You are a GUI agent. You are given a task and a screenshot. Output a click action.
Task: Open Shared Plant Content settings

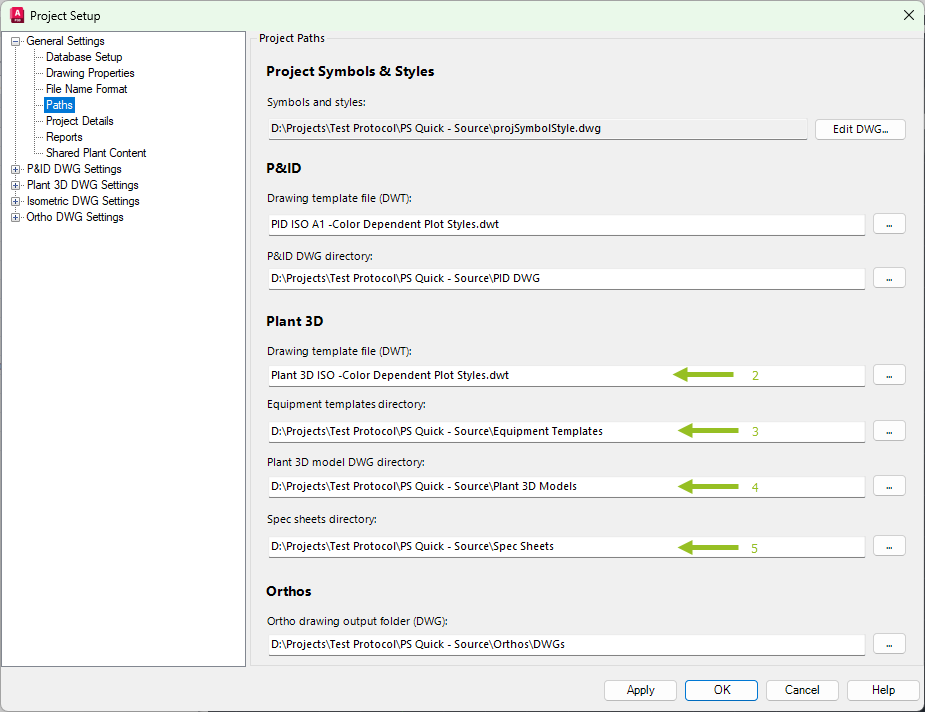click(96, 153)
